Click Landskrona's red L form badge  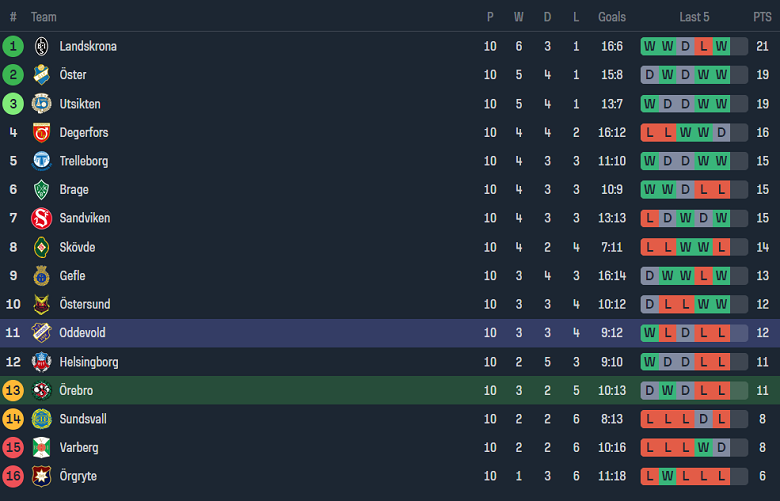704,46
